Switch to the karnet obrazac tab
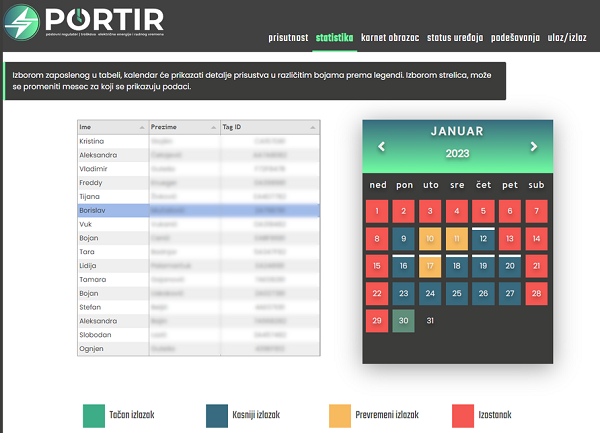600x433 pixels. point(389,38)
